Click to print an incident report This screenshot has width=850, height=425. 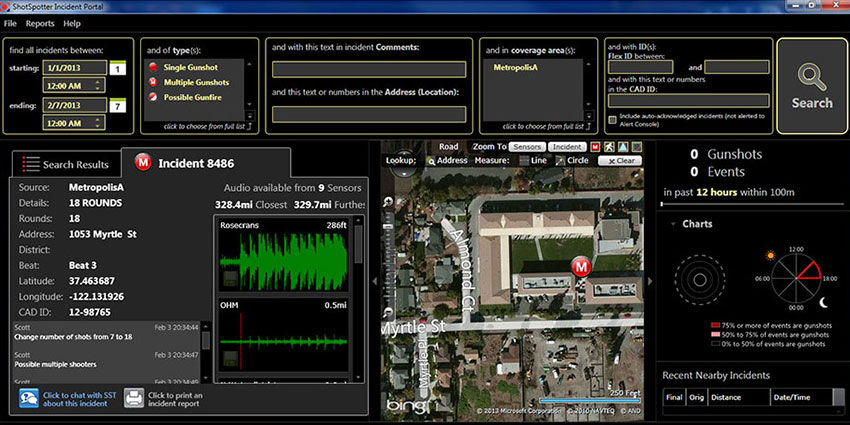point(175,400)
